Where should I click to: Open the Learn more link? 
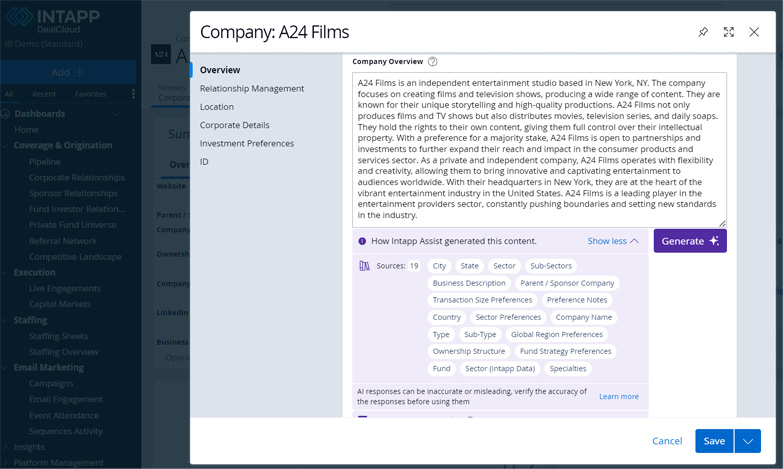pyautogui.click(x=619, y=396)
